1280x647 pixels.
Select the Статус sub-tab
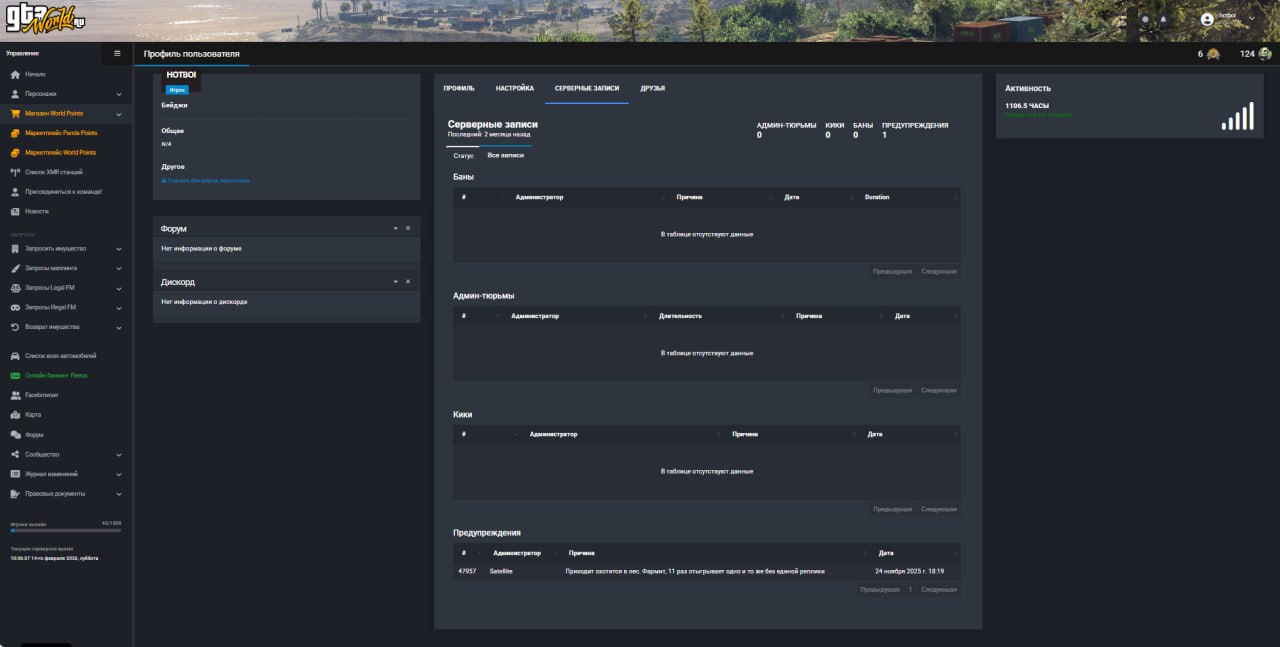[463, 156]
